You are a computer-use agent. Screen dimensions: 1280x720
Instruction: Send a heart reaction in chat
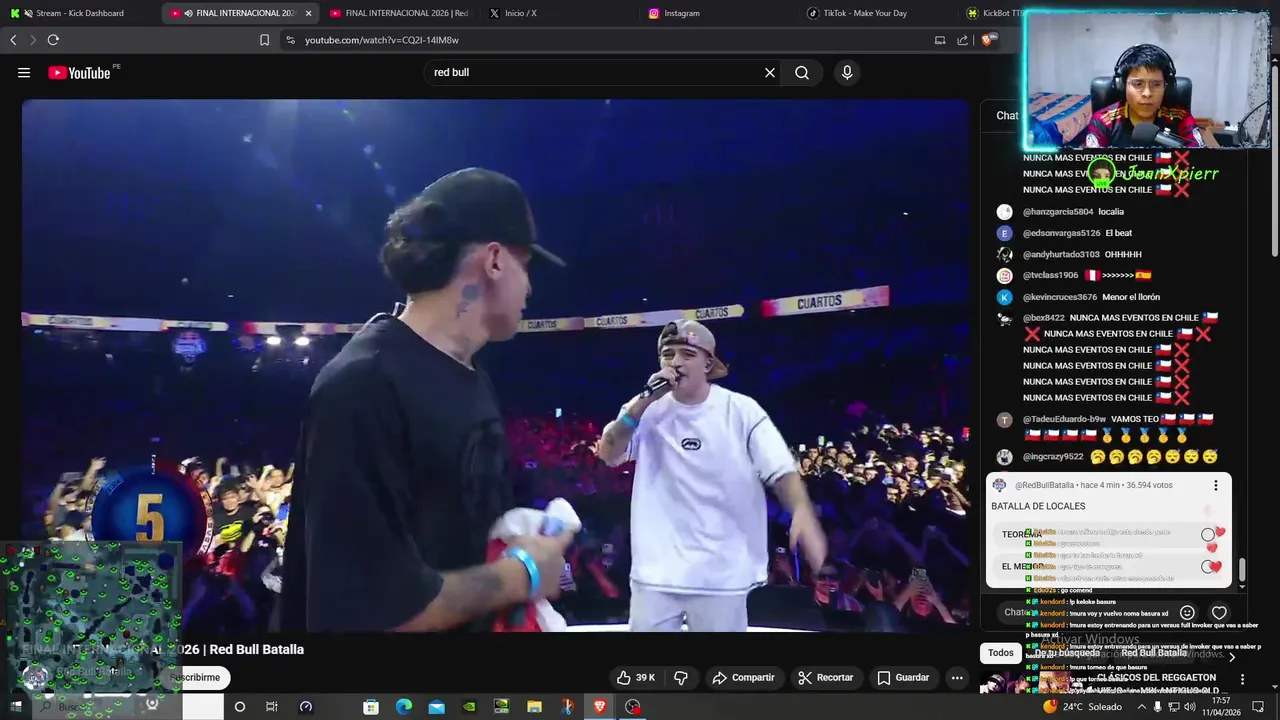pos(1219,612)
